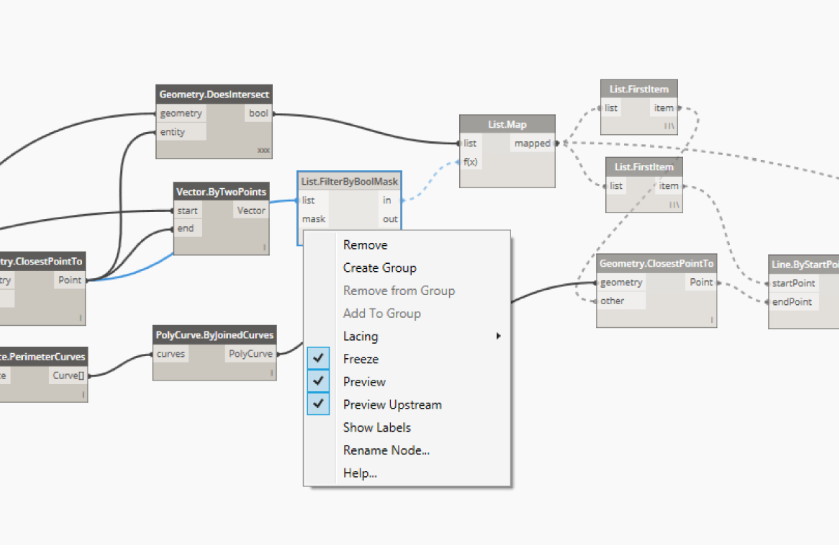Select the Vector.ByTwoPoints node title
The image size is (839, 554).
point(222,192)
